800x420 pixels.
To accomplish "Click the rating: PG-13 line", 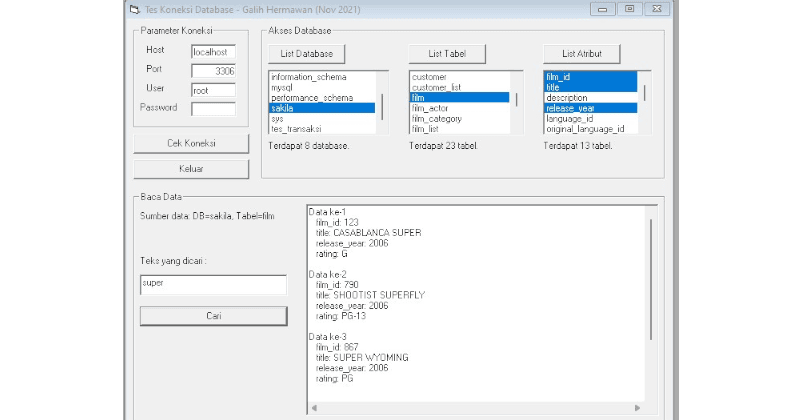I will 341,316.
